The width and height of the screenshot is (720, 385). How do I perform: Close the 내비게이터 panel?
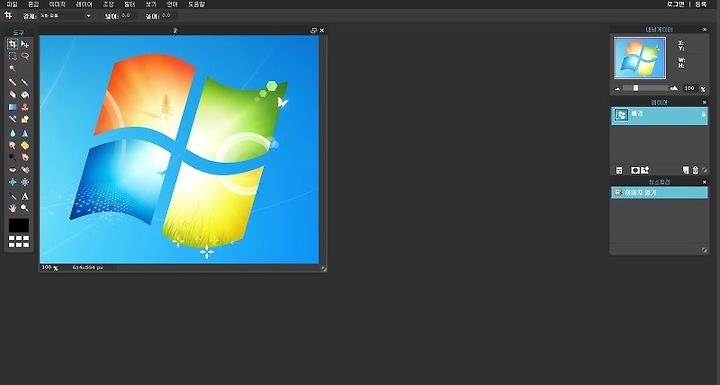[x=704, y=29]
